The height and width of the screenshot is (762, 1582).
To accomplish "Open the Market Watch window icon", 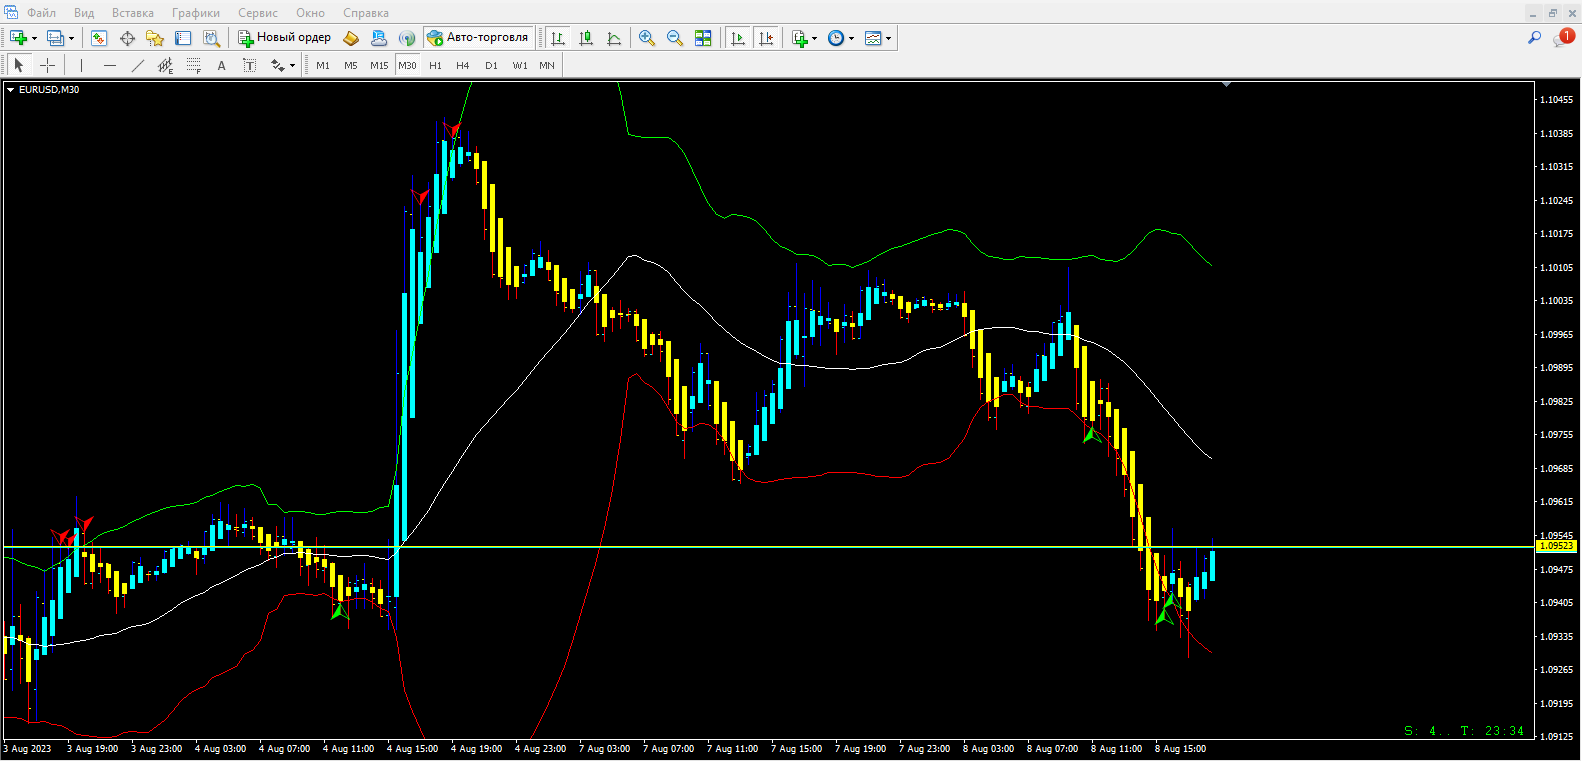I will [98, 38].
